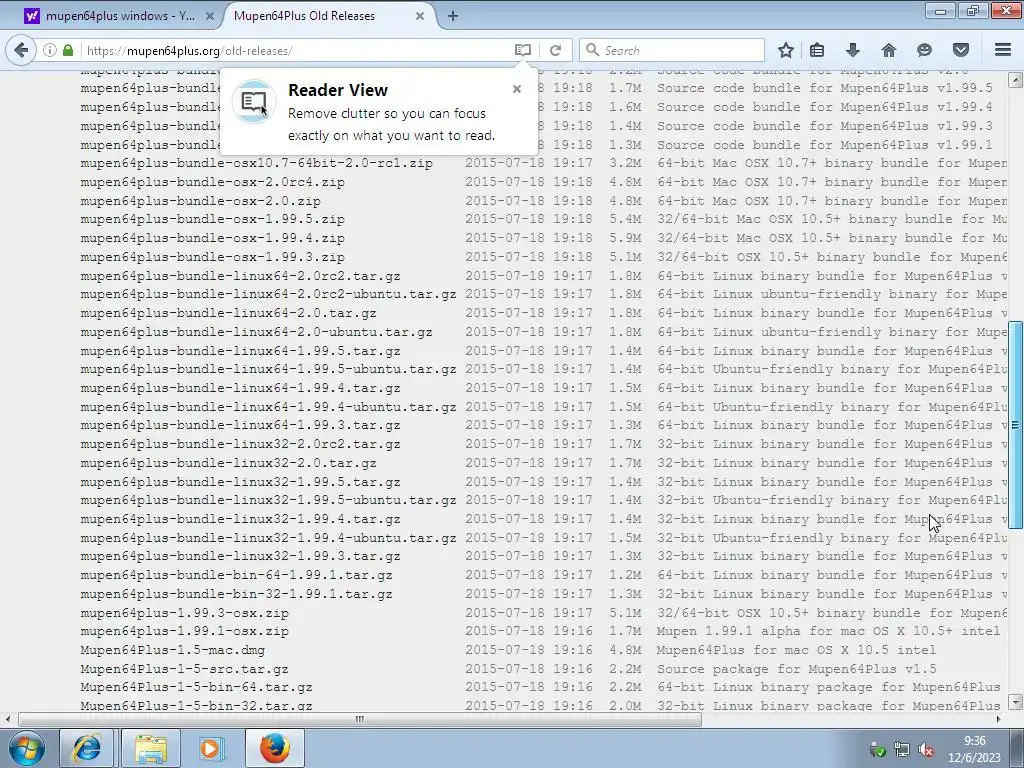Download mupen64plus-bundle-bin-32-1.99.1.tar.gz
1024x768 pixels.
pyautogui.click(x=236, y=595)
